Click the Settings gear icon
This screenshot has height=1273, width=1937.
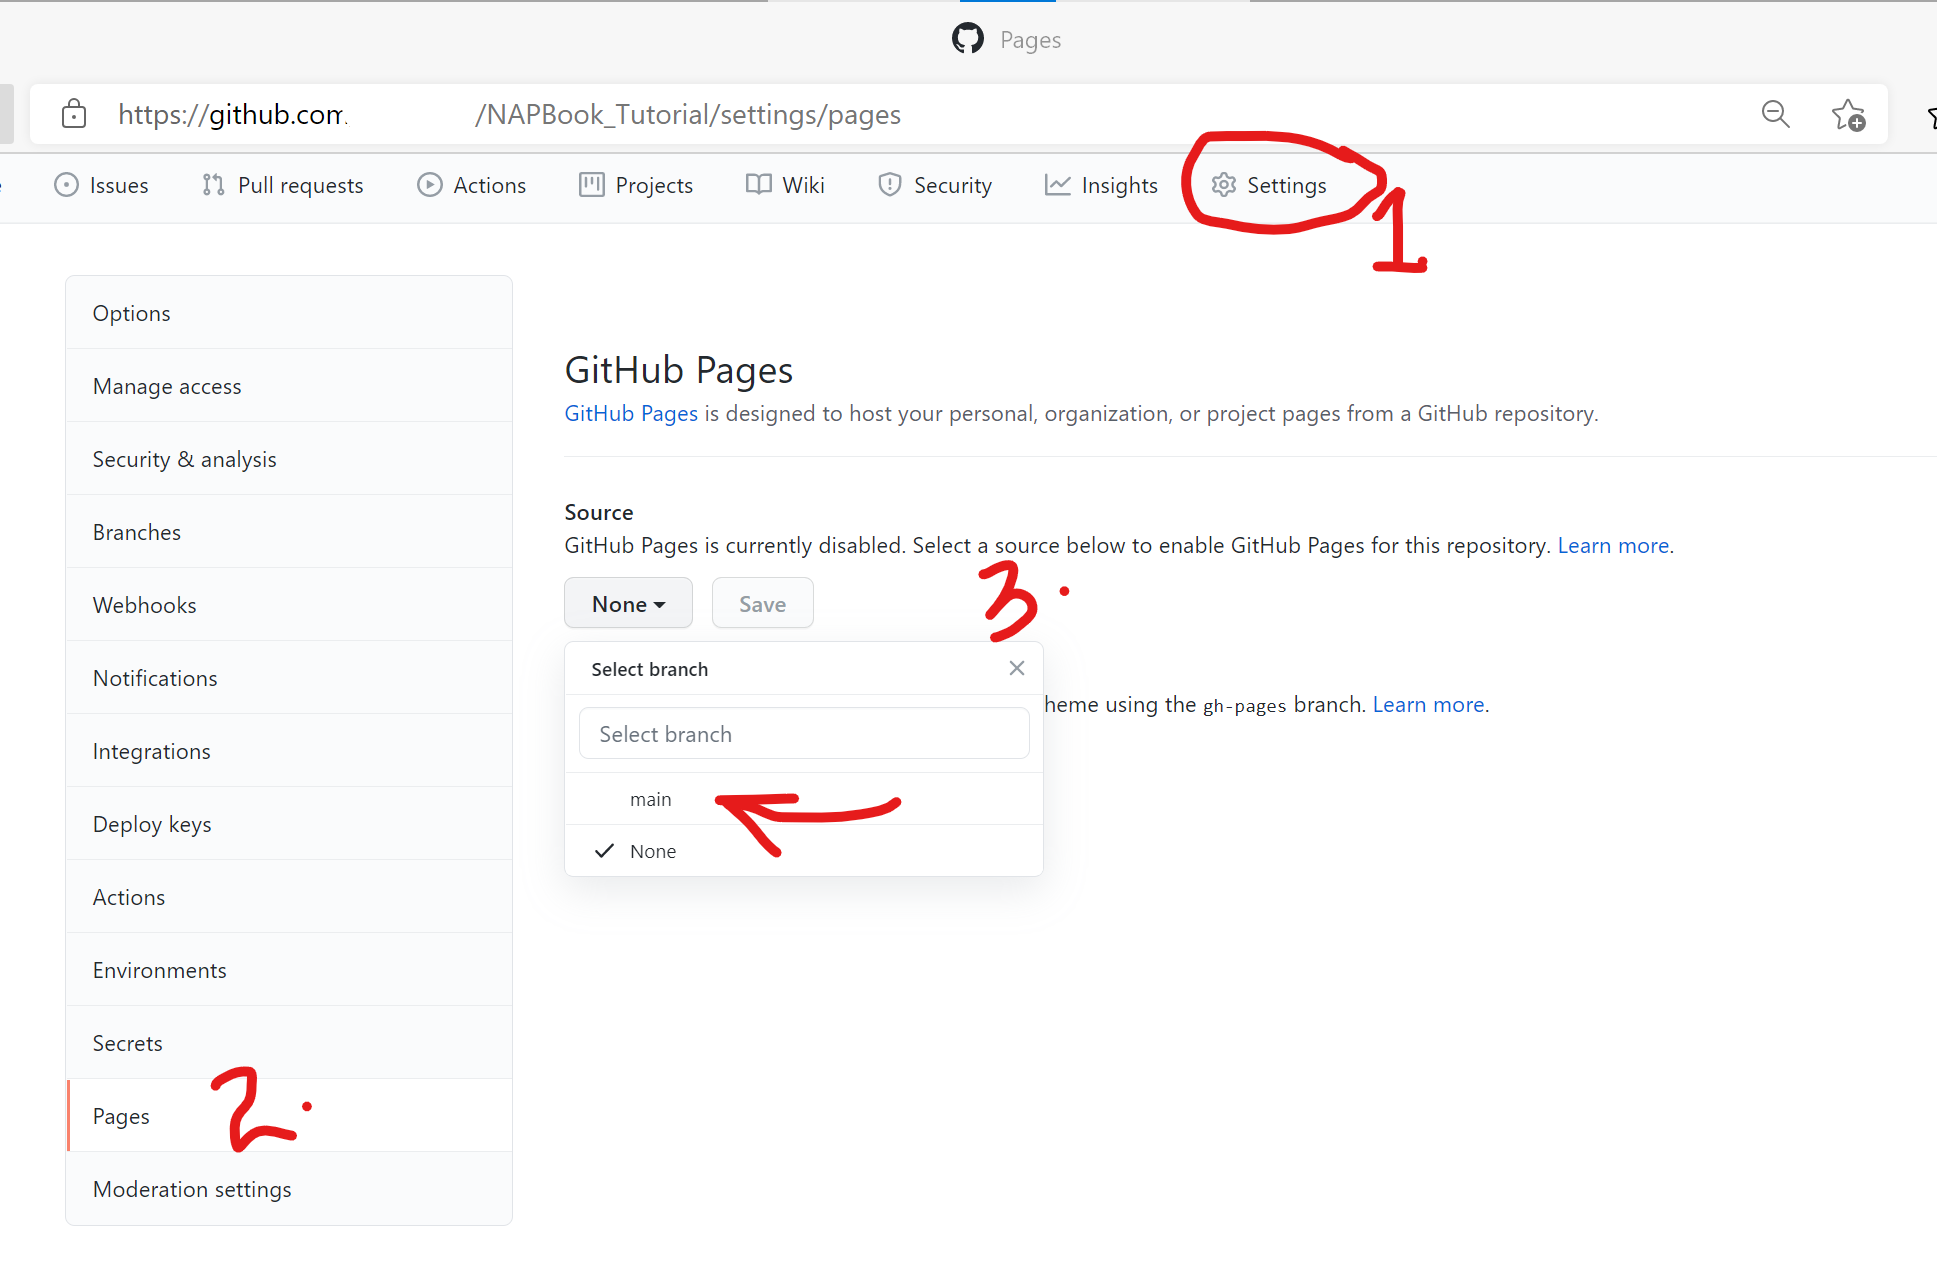1222,185
